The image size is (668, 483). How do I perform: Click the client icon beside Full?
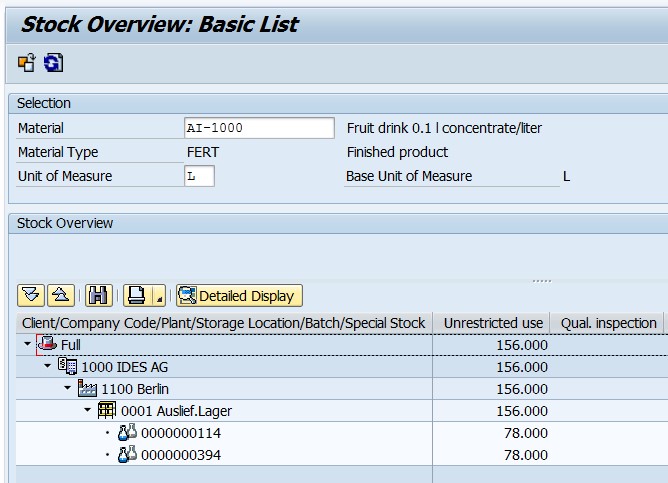47,343
